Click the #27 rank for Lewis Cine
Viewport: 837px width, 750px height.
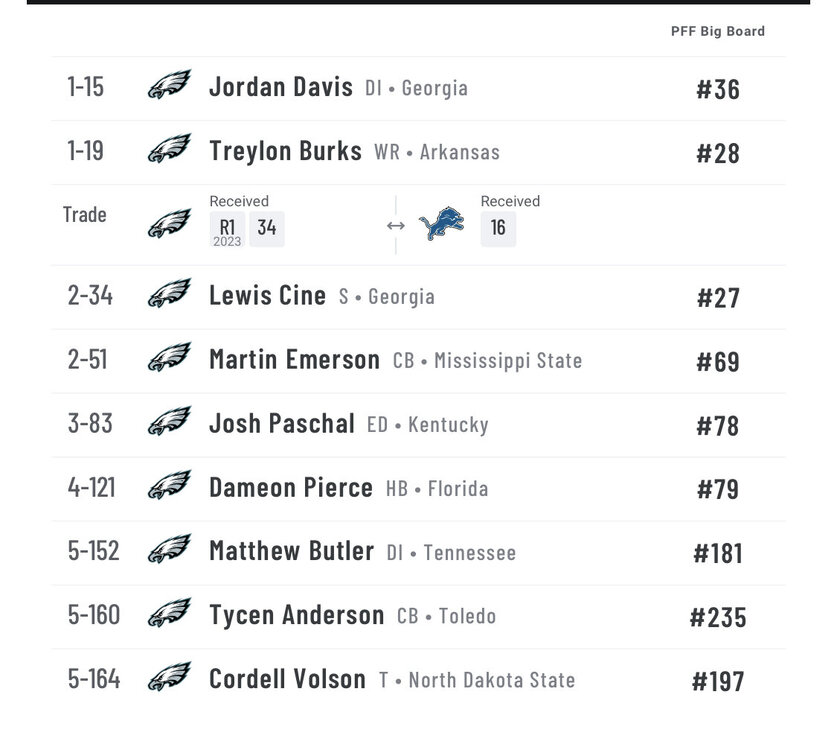[718, 297]
